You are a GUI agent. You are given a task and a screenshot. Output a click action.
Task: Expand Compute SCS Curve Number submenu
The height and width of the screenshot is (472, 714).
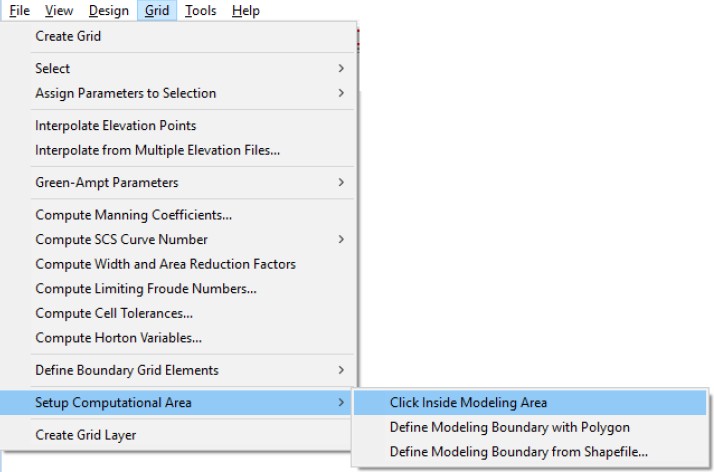click(121, 240)
